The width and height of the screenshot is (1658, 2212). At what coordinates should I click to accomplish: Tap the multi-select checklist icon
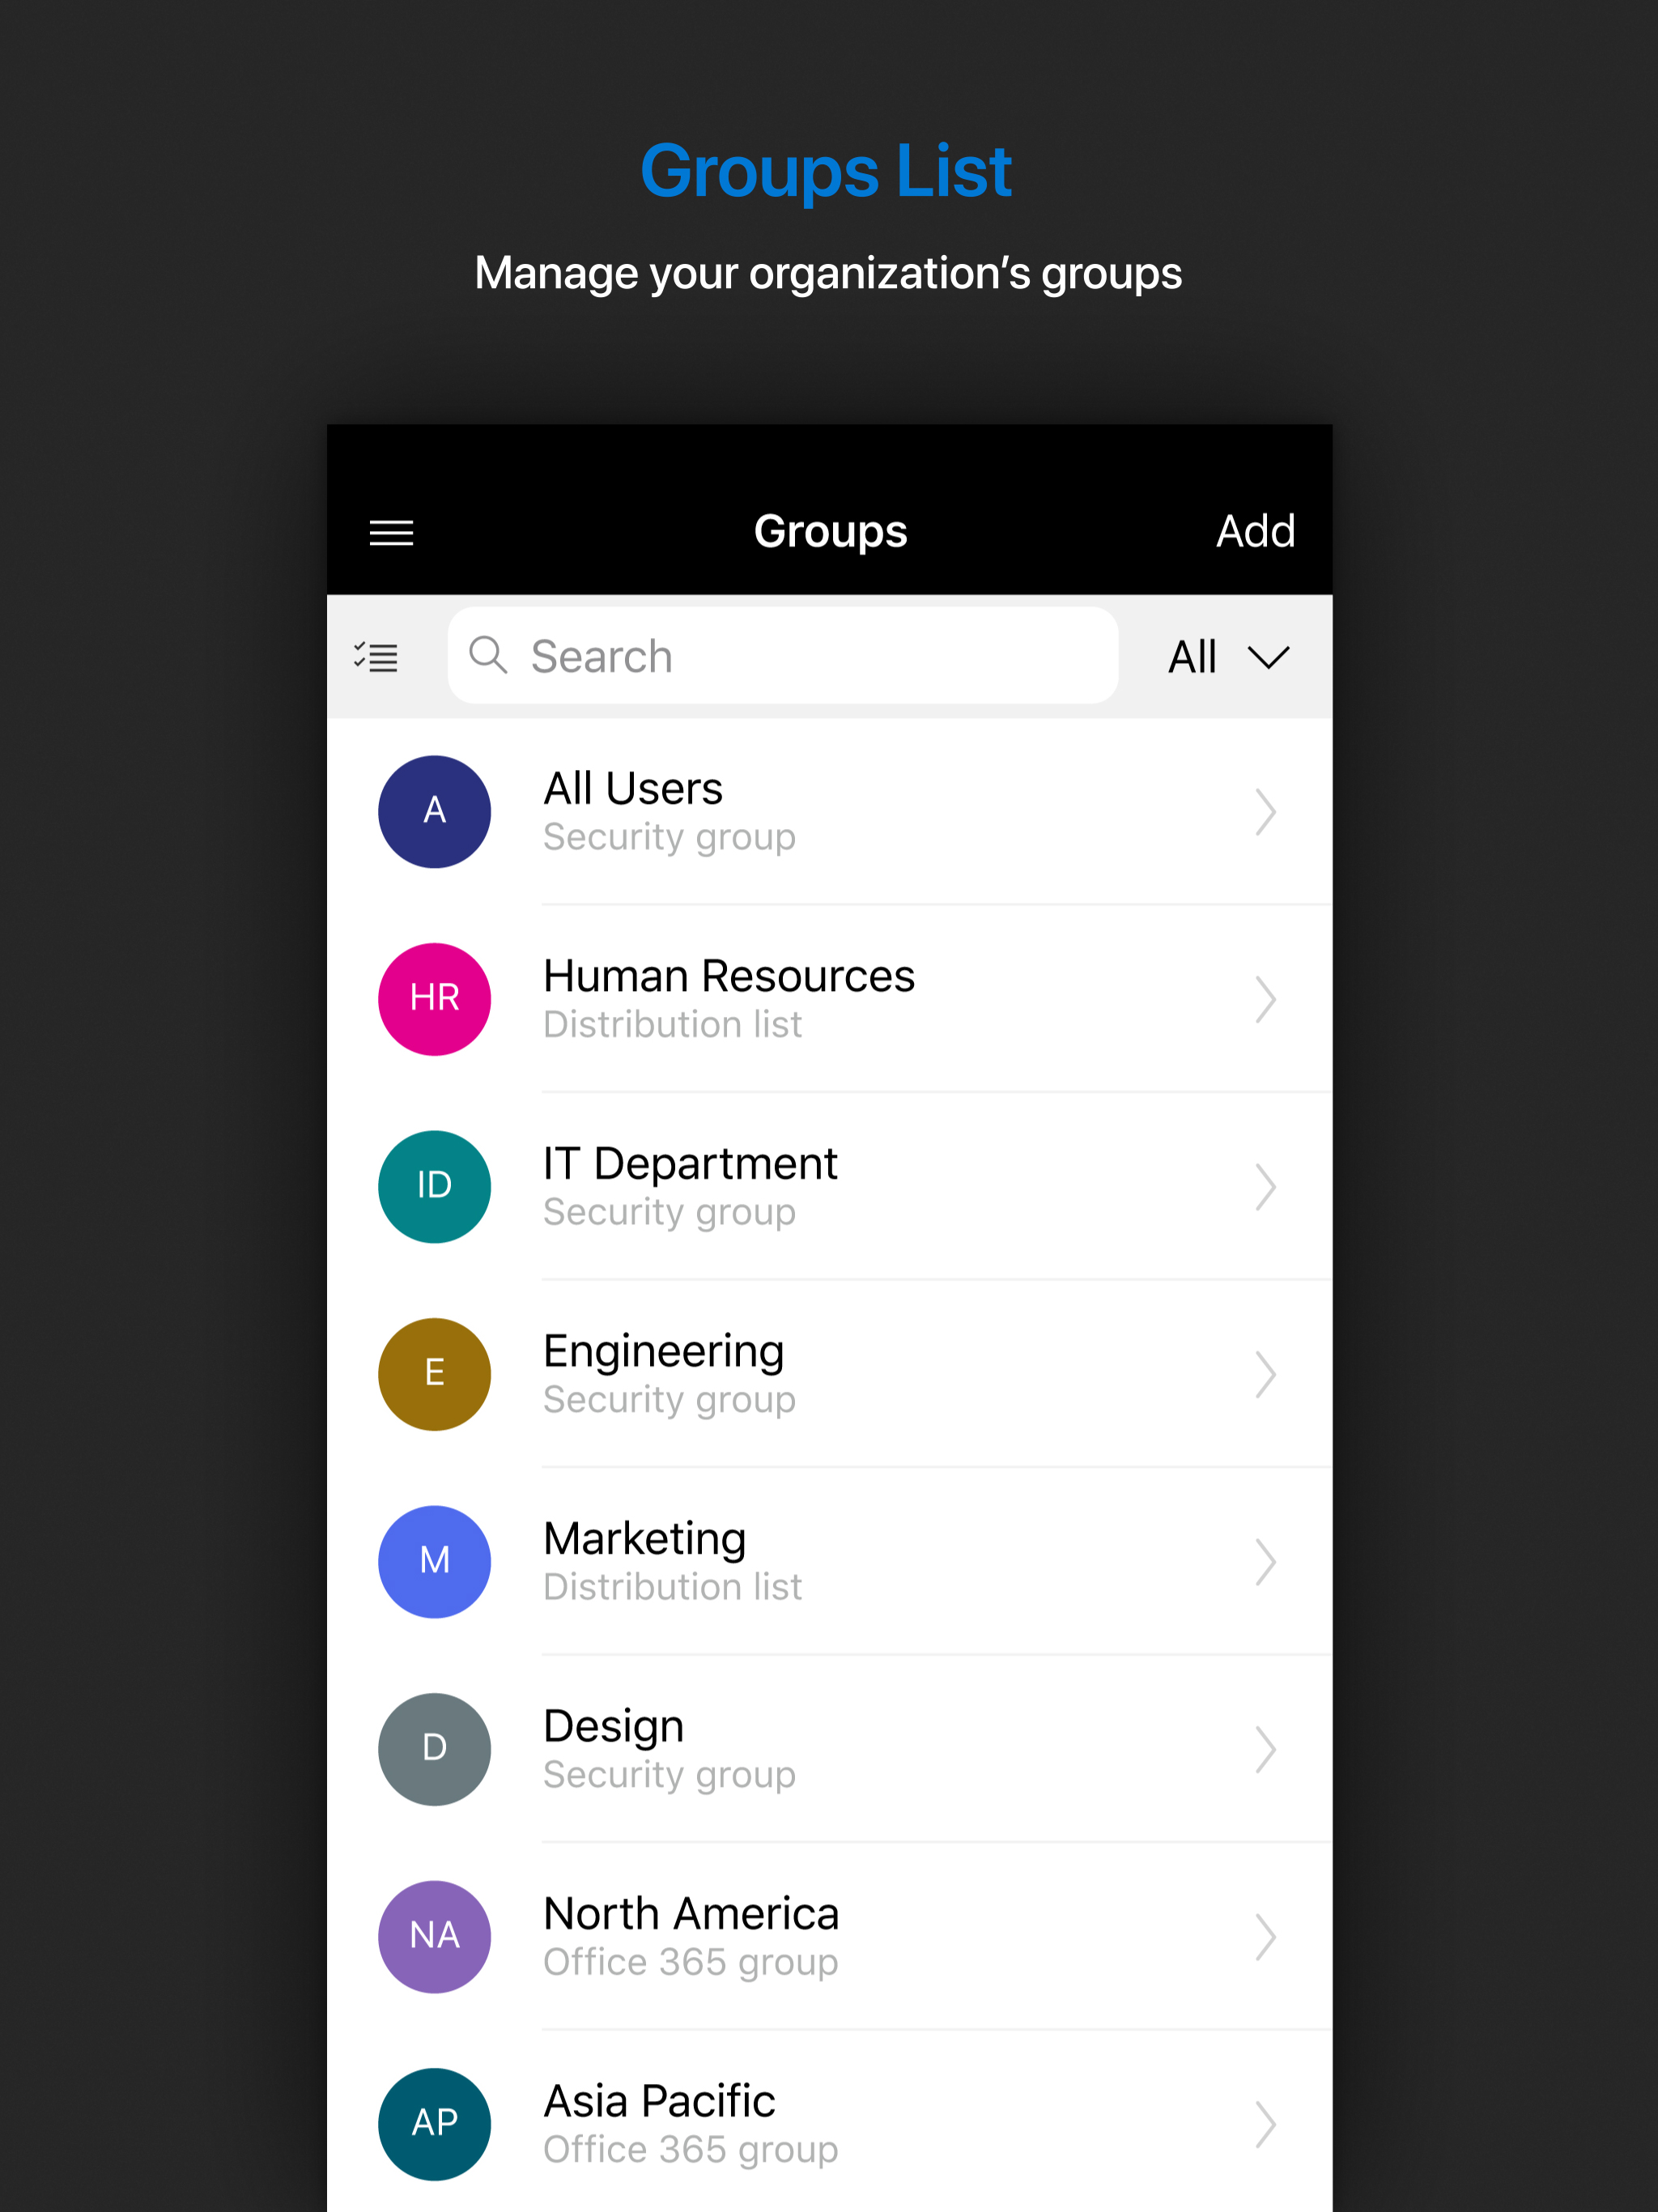[376, 657]
